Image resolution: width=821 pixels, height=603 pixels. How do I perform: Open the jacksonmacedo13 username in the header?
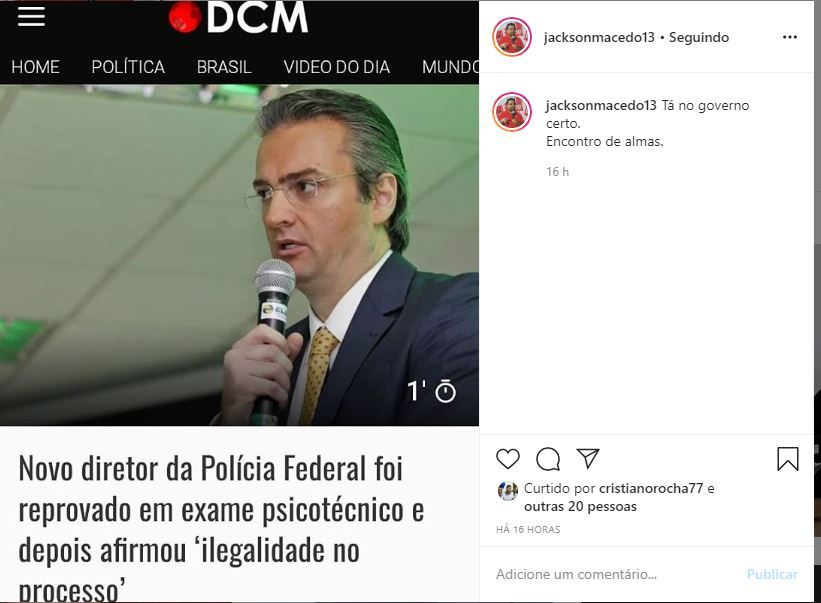tap(599, 37)
